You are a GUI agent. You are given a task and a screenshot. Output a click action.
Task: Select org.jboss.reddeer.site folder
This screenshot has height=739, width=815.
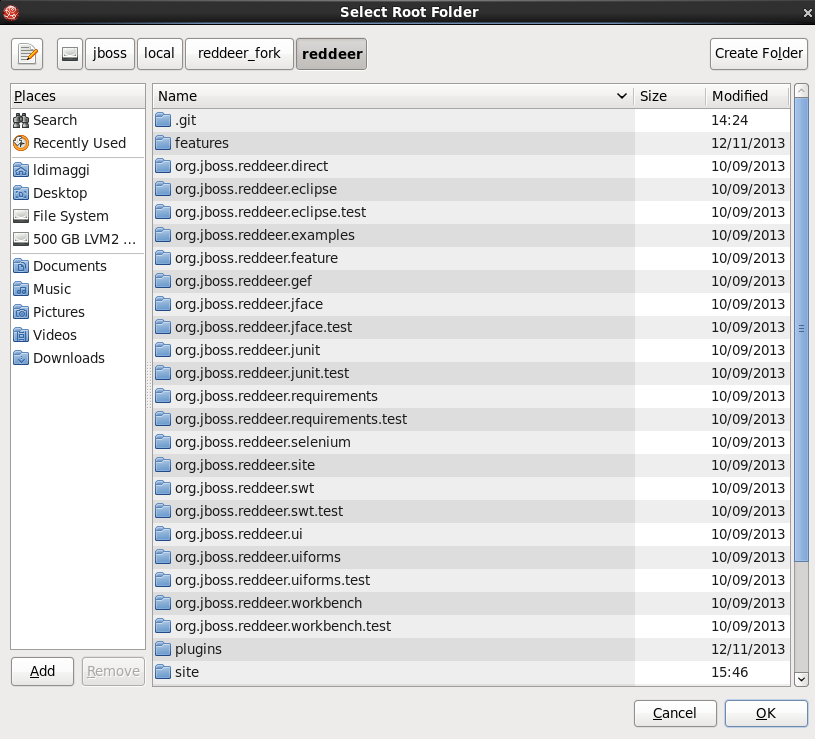click(471, 465)
